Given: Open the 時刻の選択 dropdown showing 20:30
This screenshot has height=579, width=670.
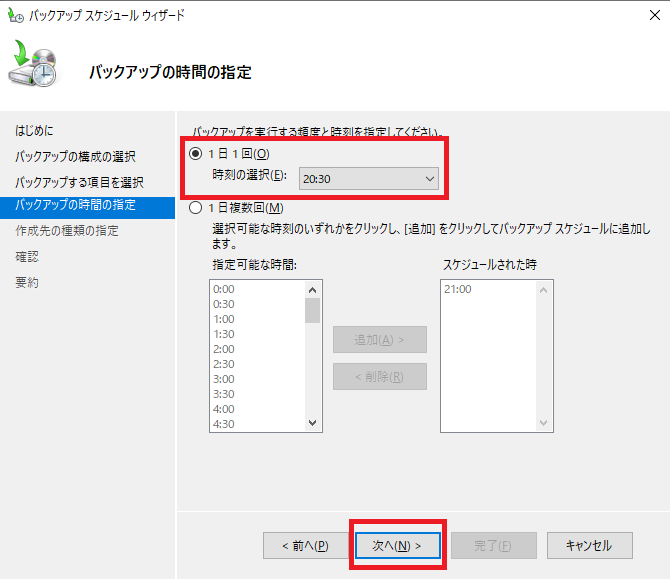Looking at the screenshot, I should pos(368,178).
